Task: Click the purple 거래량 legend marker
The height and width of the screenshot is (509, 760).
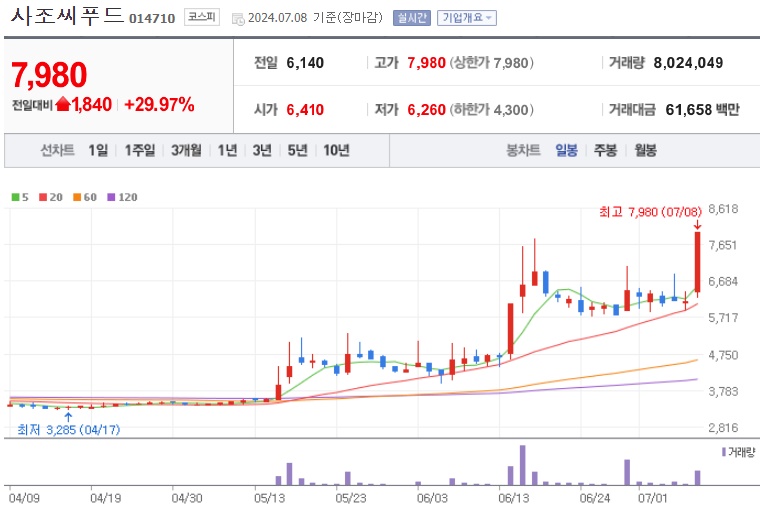Action: pos(724,452)
